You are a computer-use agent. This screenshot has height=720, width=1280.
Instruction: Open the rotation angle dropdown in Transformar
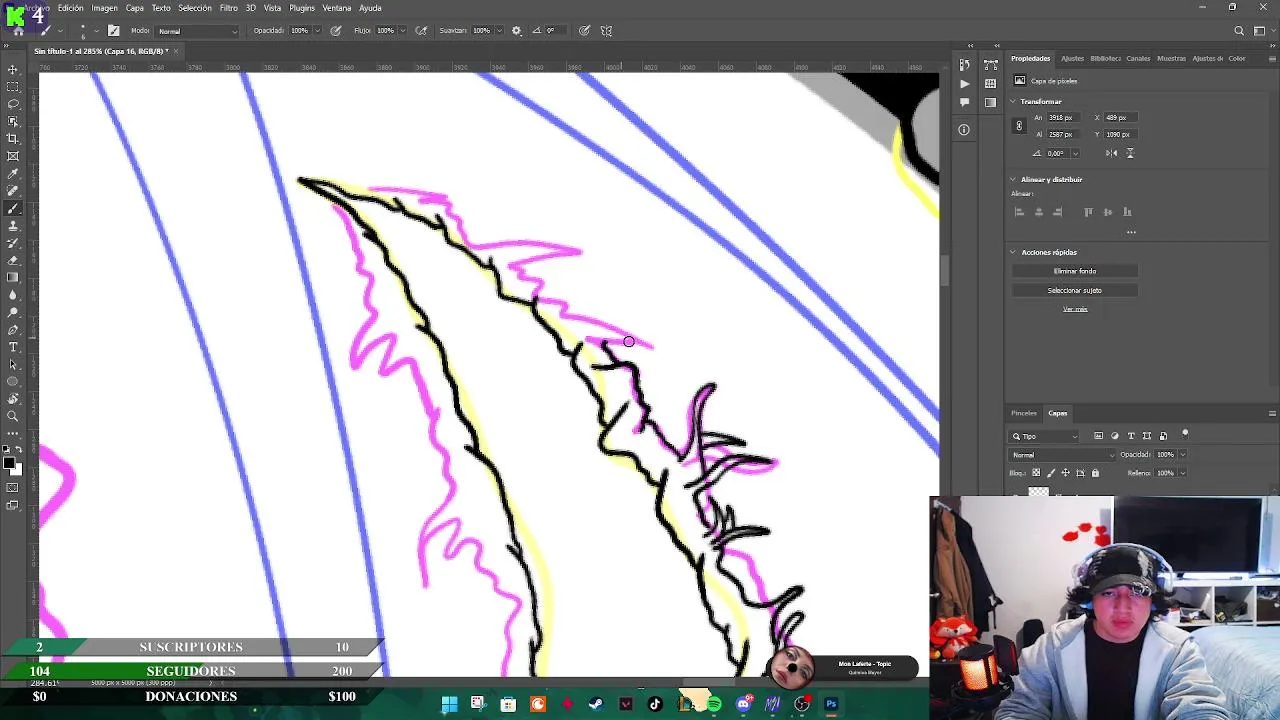[1075, 154]
